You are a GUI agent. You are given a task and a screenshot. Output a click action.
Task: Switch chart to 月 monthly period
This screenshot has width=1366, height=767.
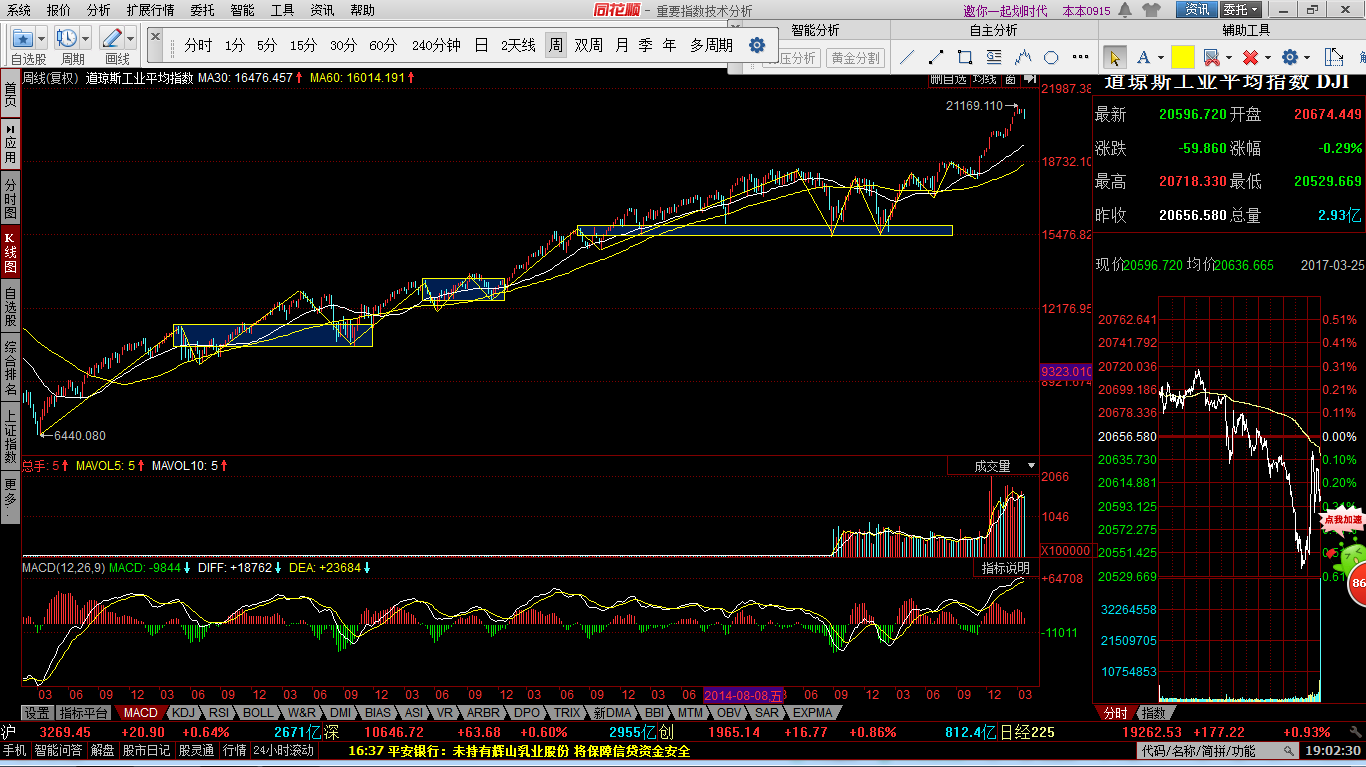pos(622,46)
